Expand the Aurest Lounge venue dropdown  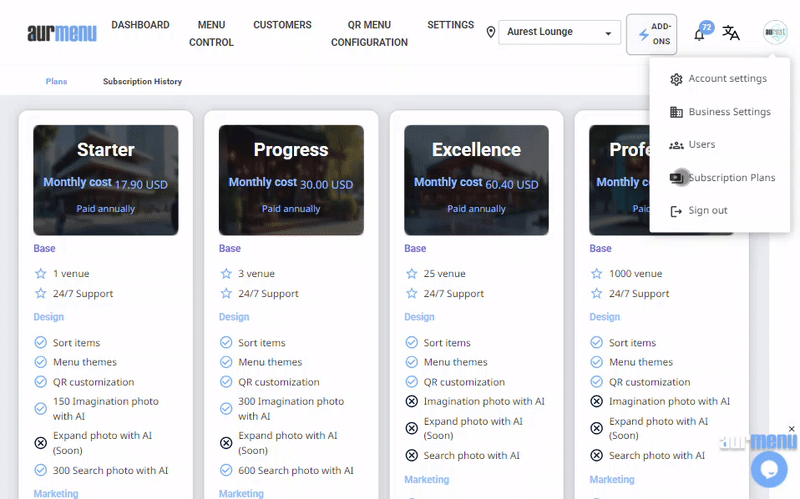607,33
